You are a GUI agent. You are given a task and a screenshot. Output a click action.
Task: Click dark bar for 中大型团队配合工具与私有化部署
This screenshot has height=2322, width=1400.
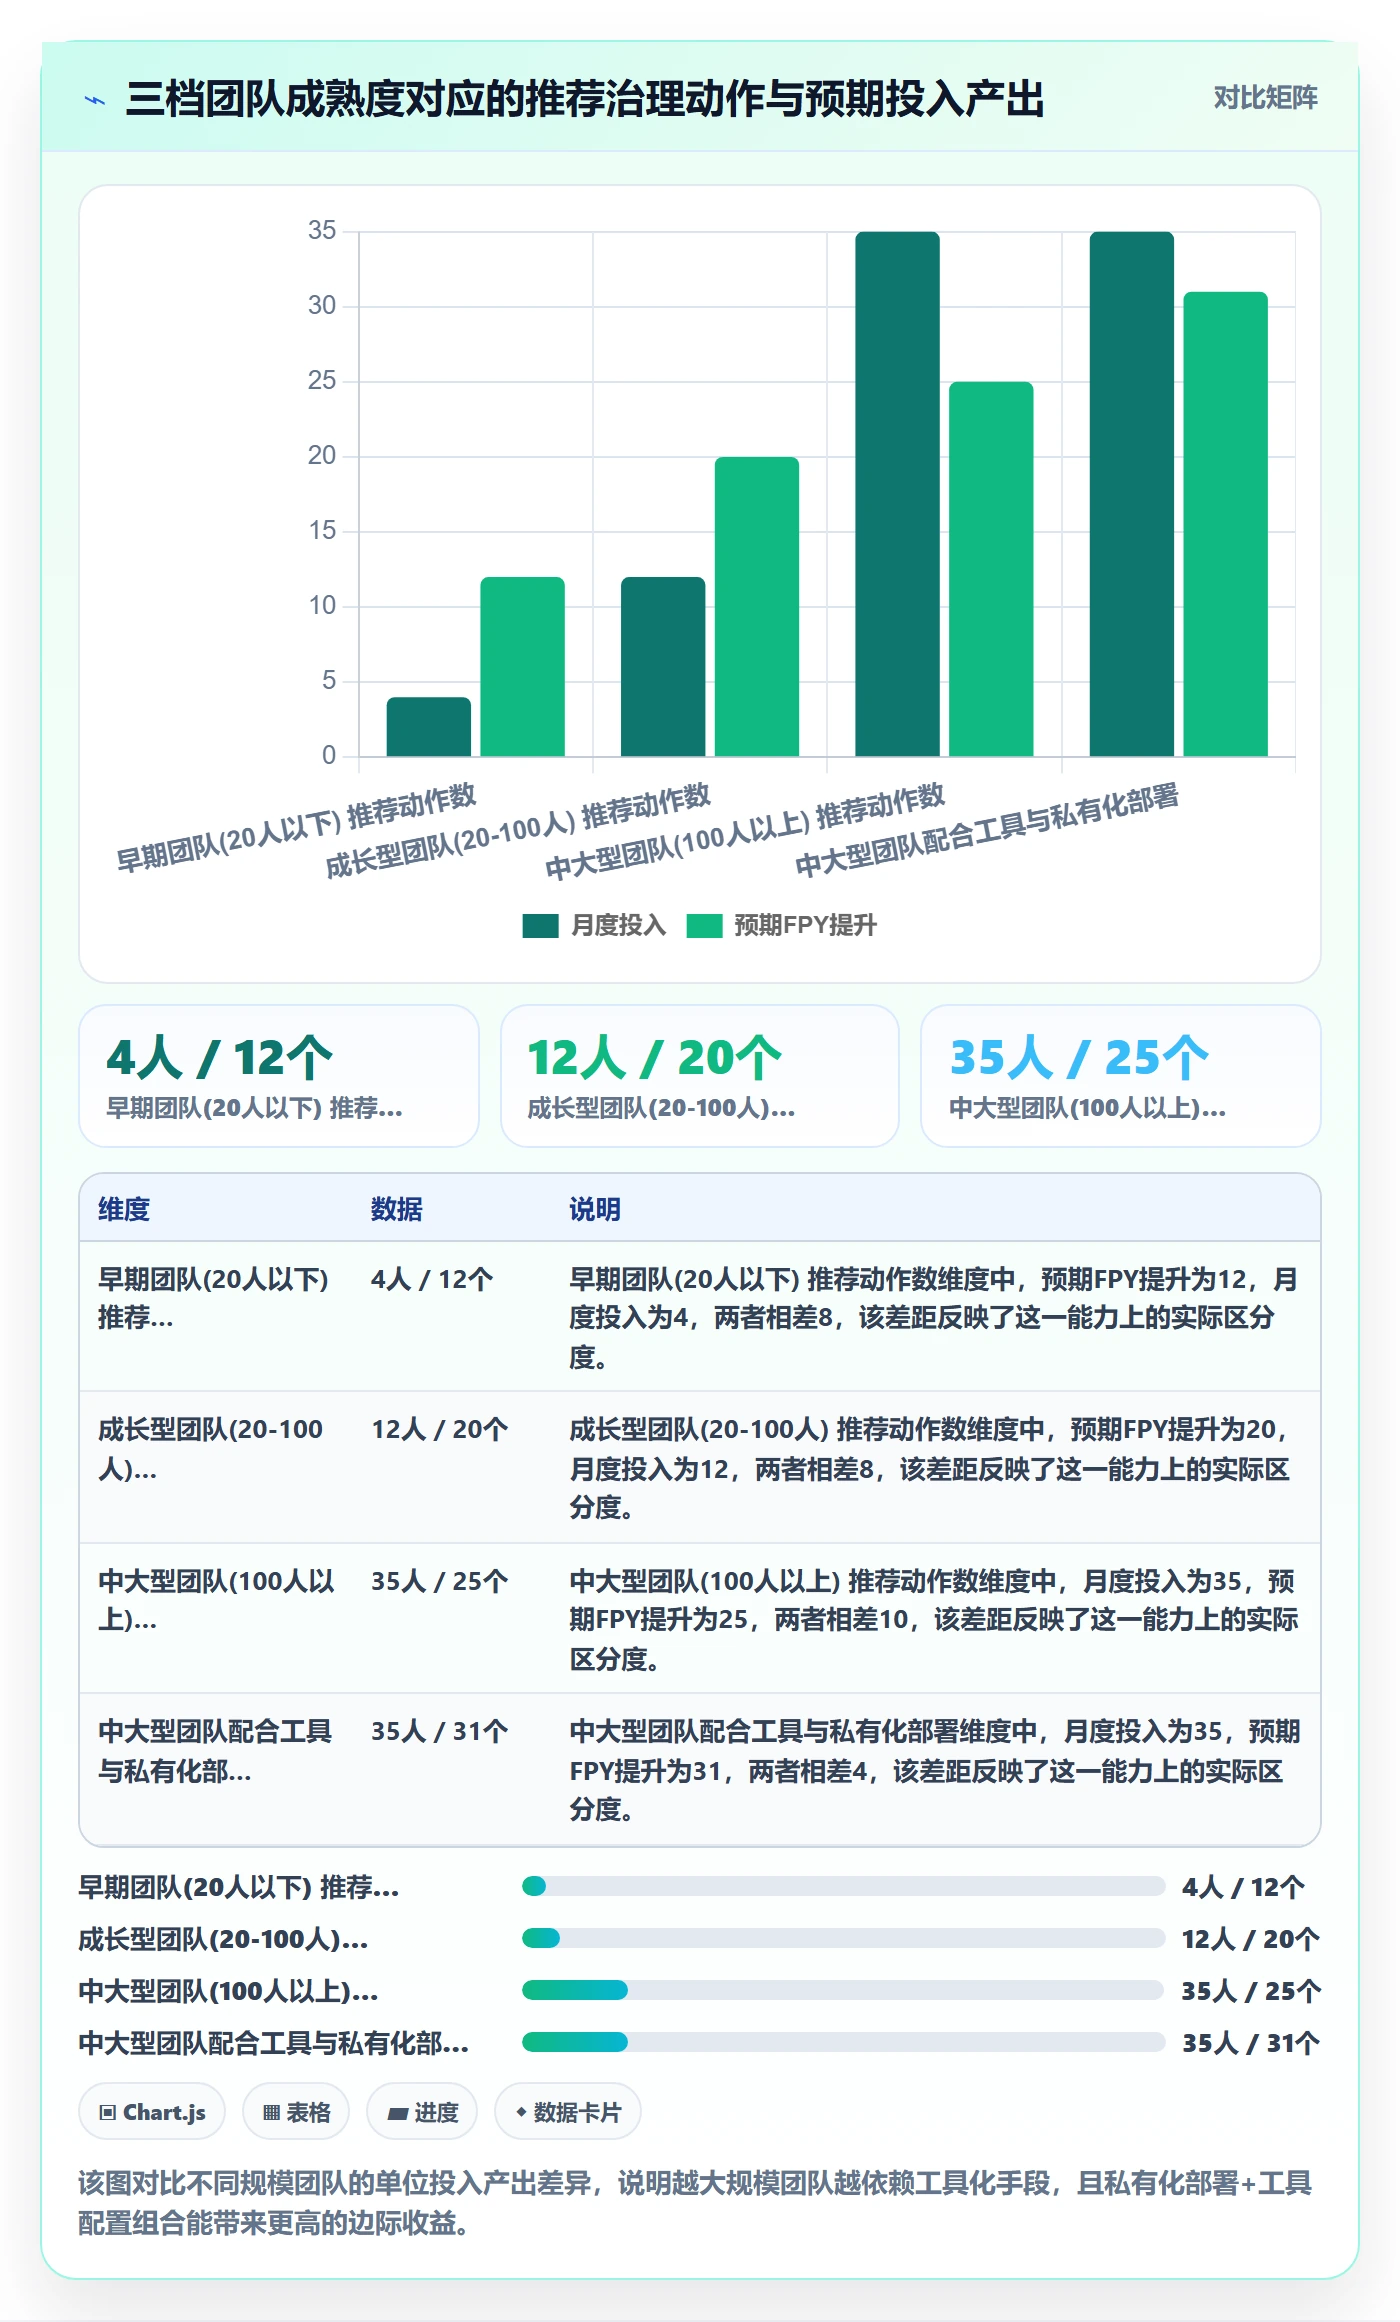pyautogui.click(x=1132, y=494)
